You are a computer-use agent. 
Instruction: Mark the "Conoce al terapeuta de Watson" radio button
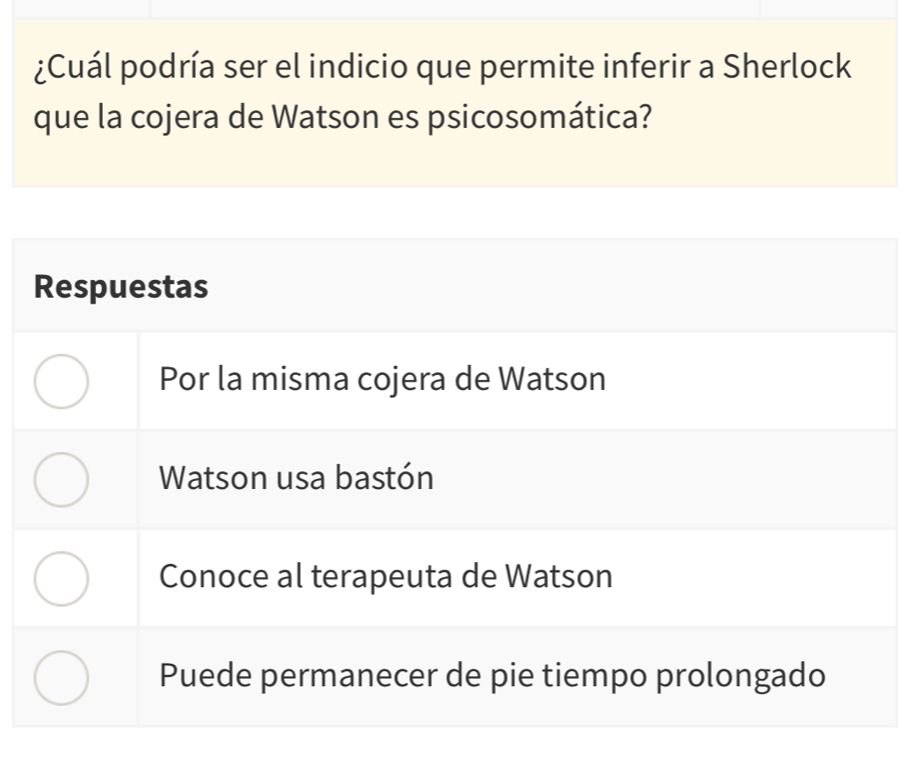coord(61,578)
